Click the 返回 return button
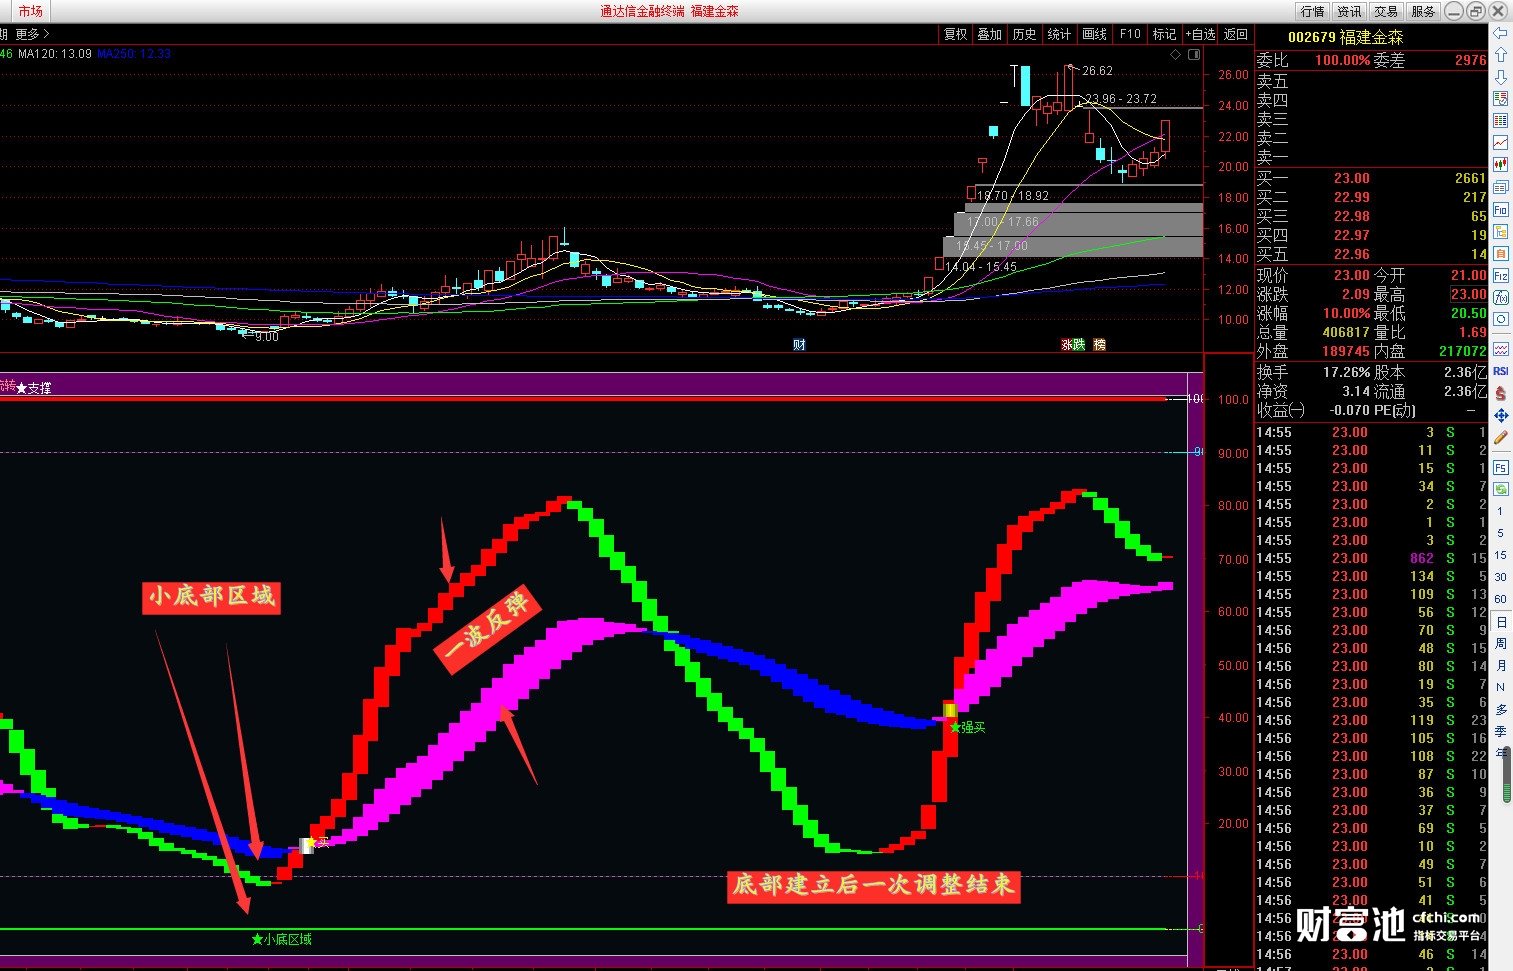The height and width of the screenshot is (971, 1513). pyautogui.click(x=1236, y=34)
